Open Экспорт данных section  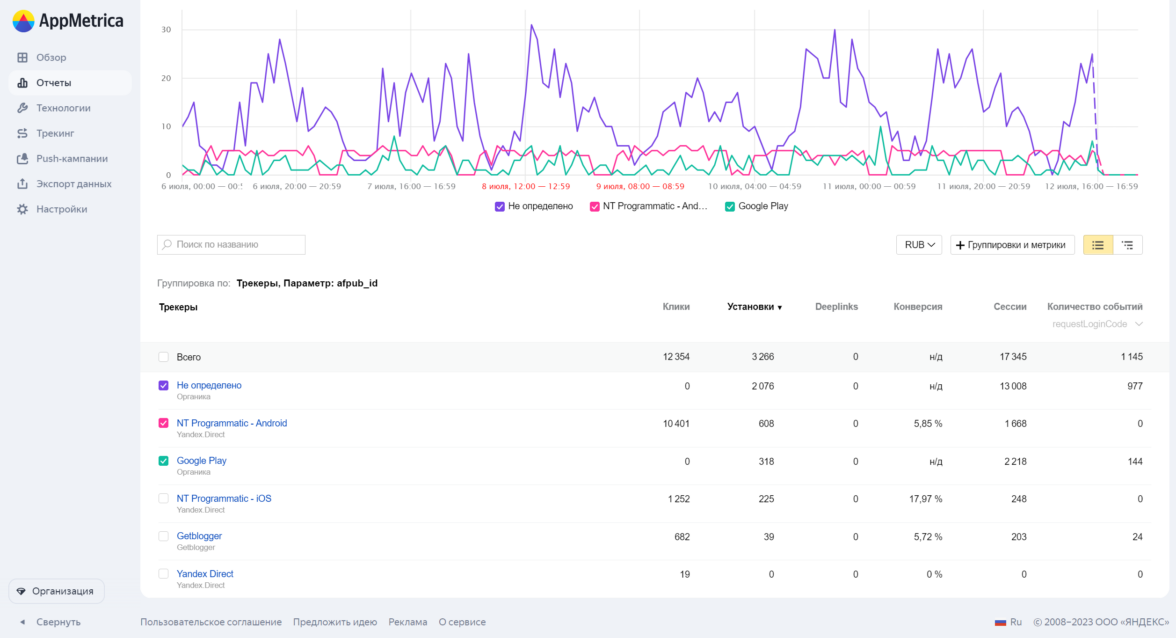[x=73, y=184]
